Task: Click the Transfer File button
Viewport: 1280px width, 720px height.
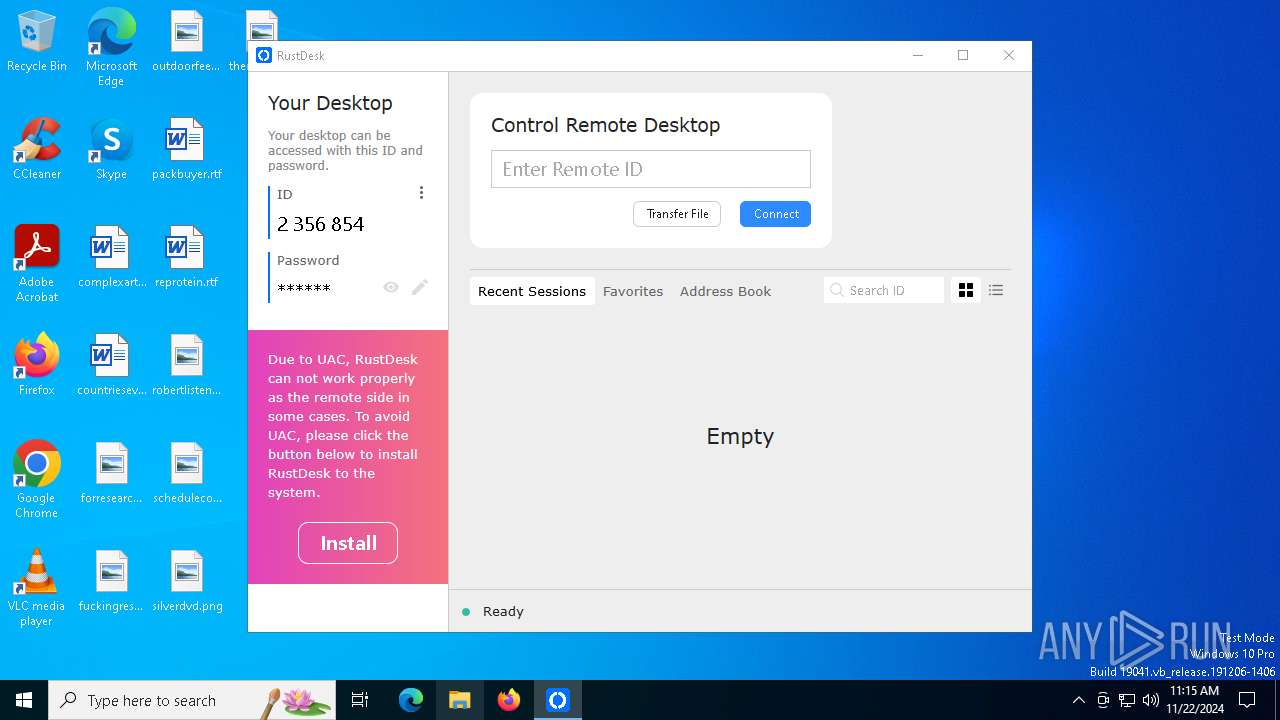Action: tap(677, 214)
